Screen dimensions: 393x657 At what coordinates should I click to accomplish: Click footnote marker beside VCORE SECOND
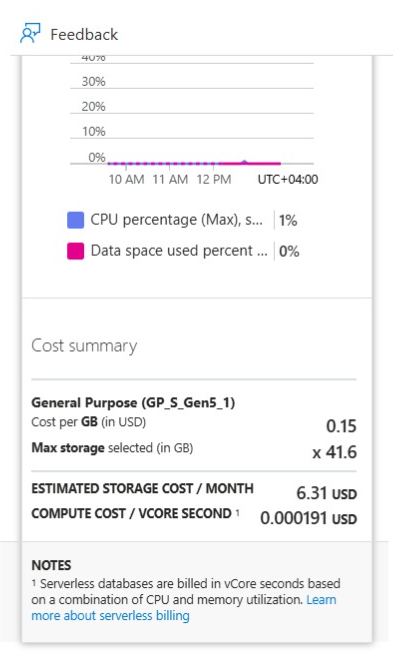point(237,512)
